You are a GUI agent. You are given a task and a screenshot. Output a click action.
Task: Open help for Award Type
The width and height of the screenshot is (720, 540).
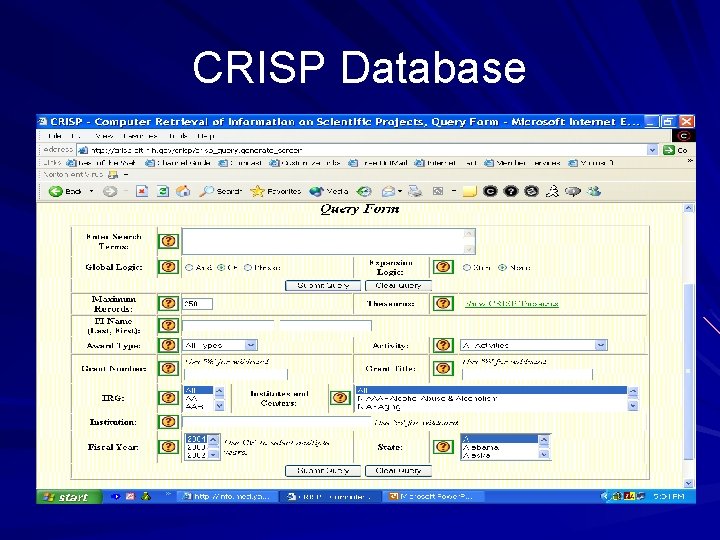(x=169, y=345)
